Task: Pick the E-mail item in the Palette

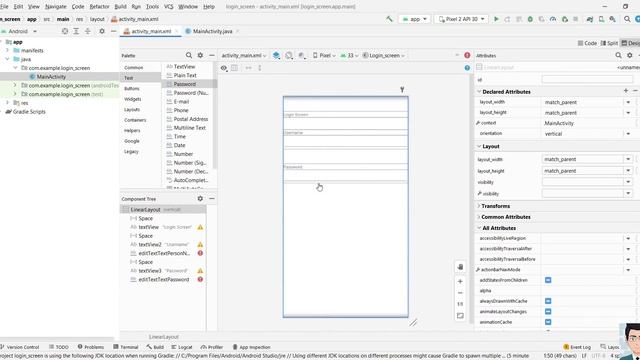Action: pyautogui.click(x=181, y=102)
